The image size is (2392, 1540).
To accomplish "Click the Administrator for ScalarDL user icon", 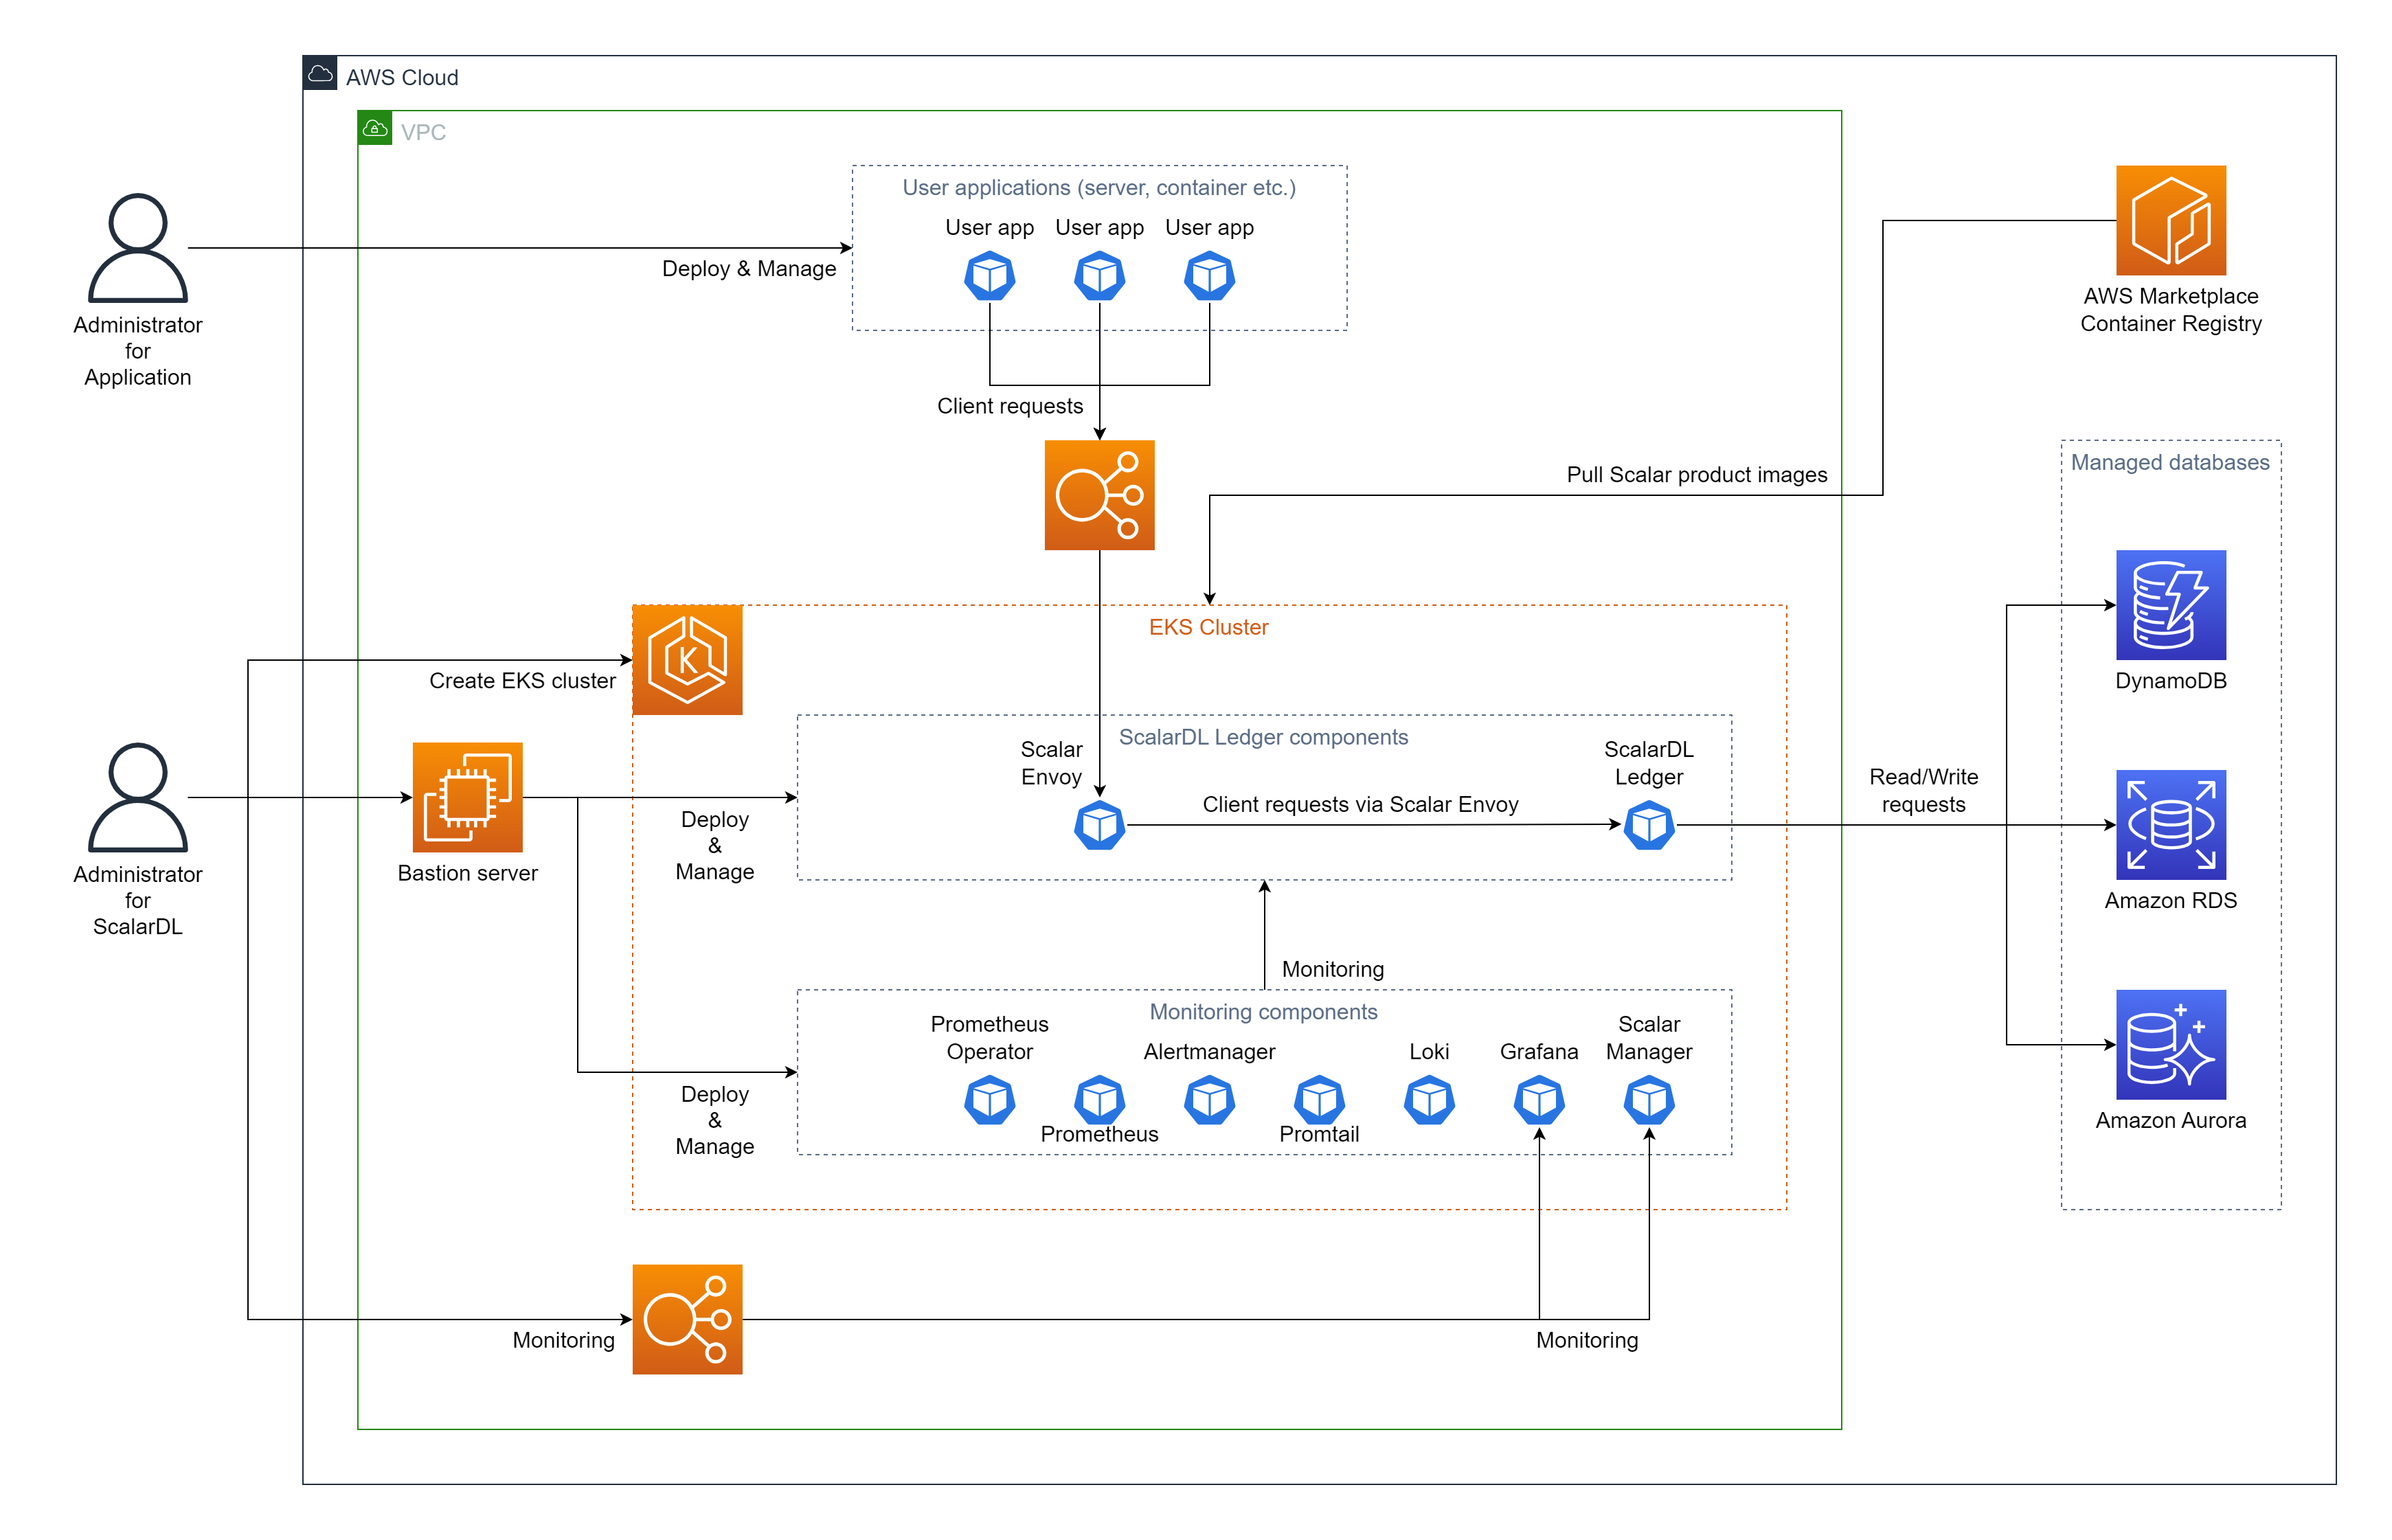I will click(137, 797).
